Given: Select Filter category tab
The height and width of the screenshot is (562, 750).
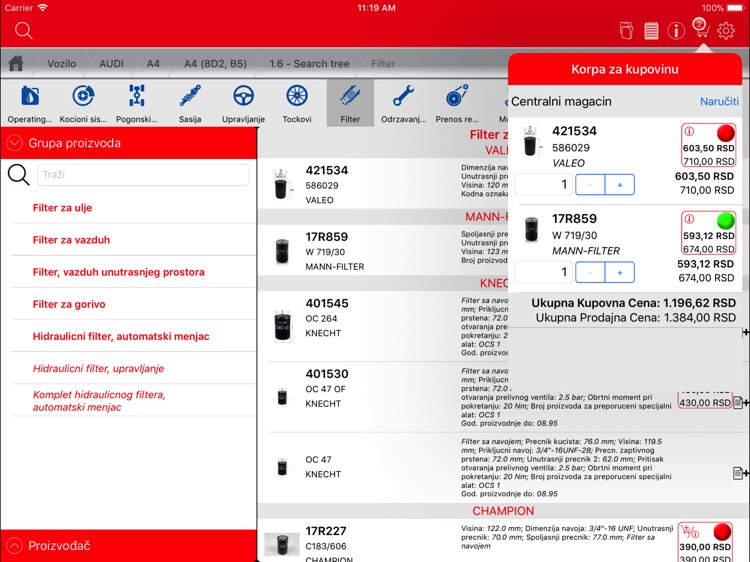Looking at the screenshot, I should pos(350,103).
